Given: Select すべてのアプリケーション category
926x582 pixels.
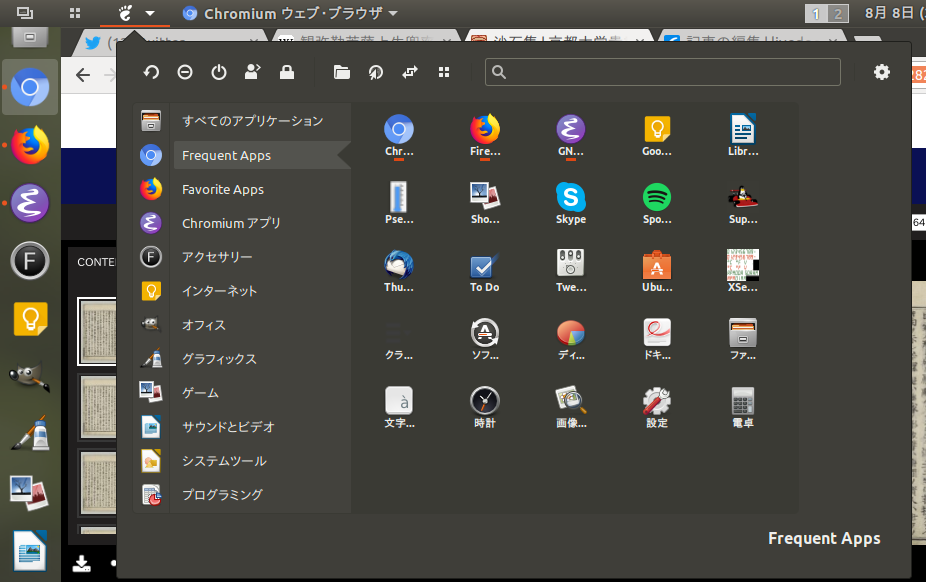Looking at the screenshot, I should (x=262, y=121).
